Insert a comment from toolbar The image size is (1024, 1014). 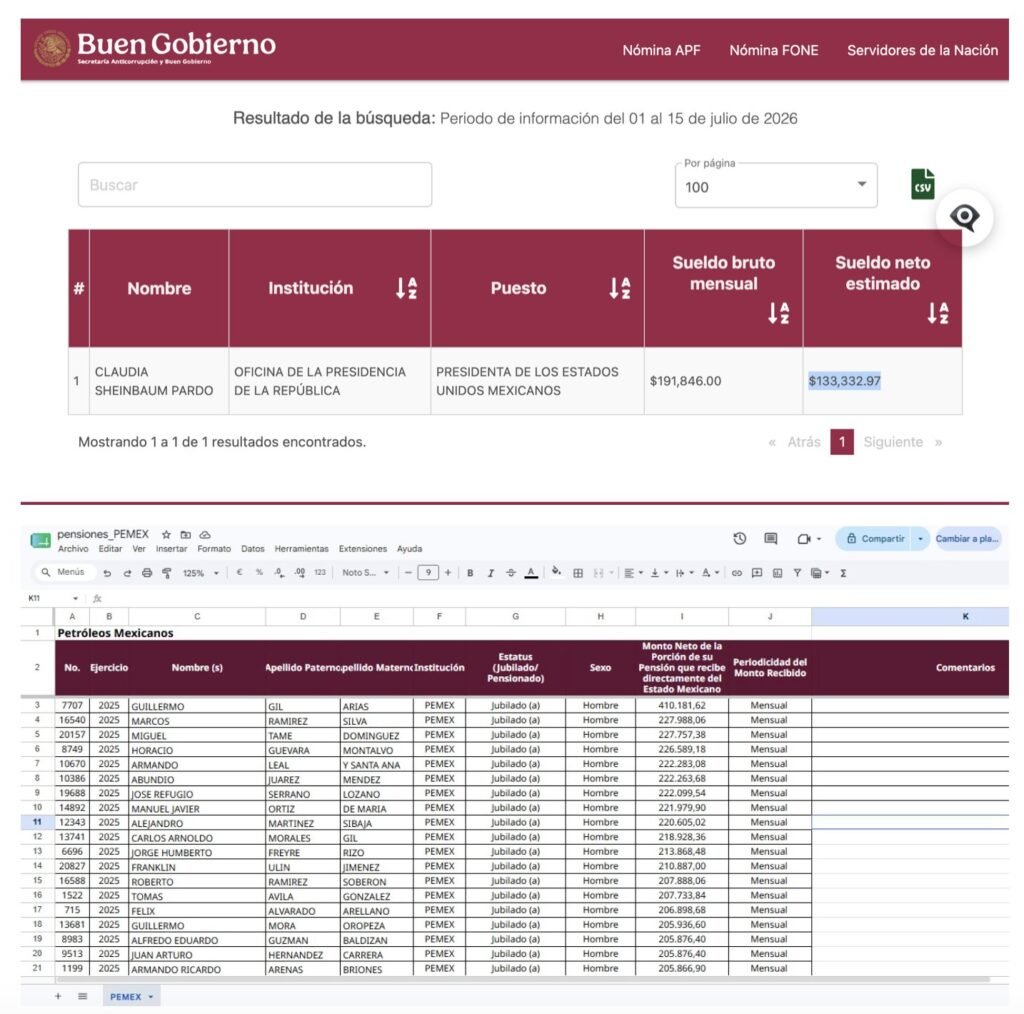757,573
